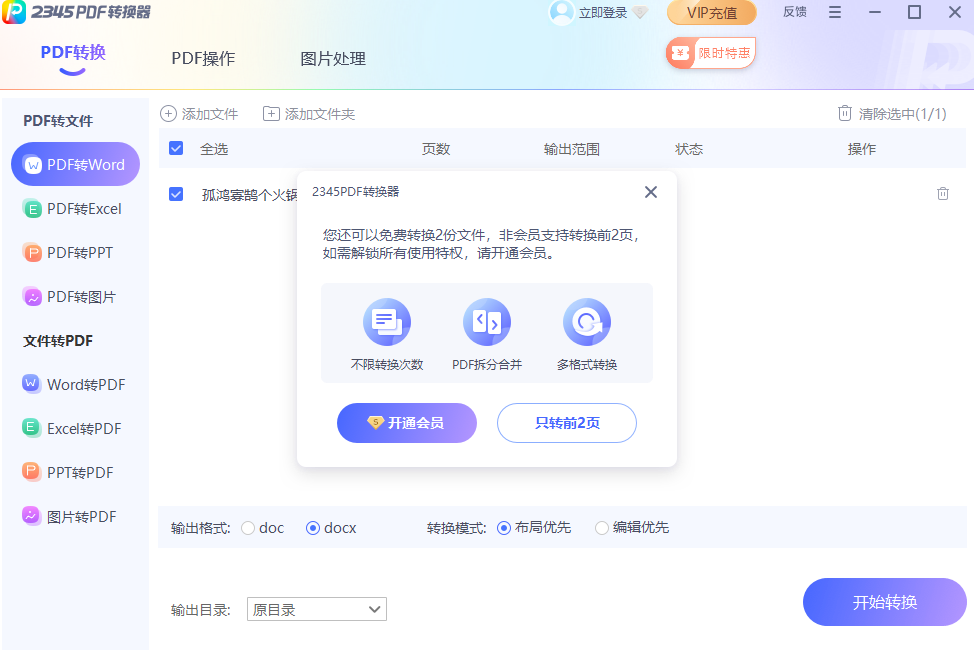Click the add folder icon

click(x=271, y=114)
